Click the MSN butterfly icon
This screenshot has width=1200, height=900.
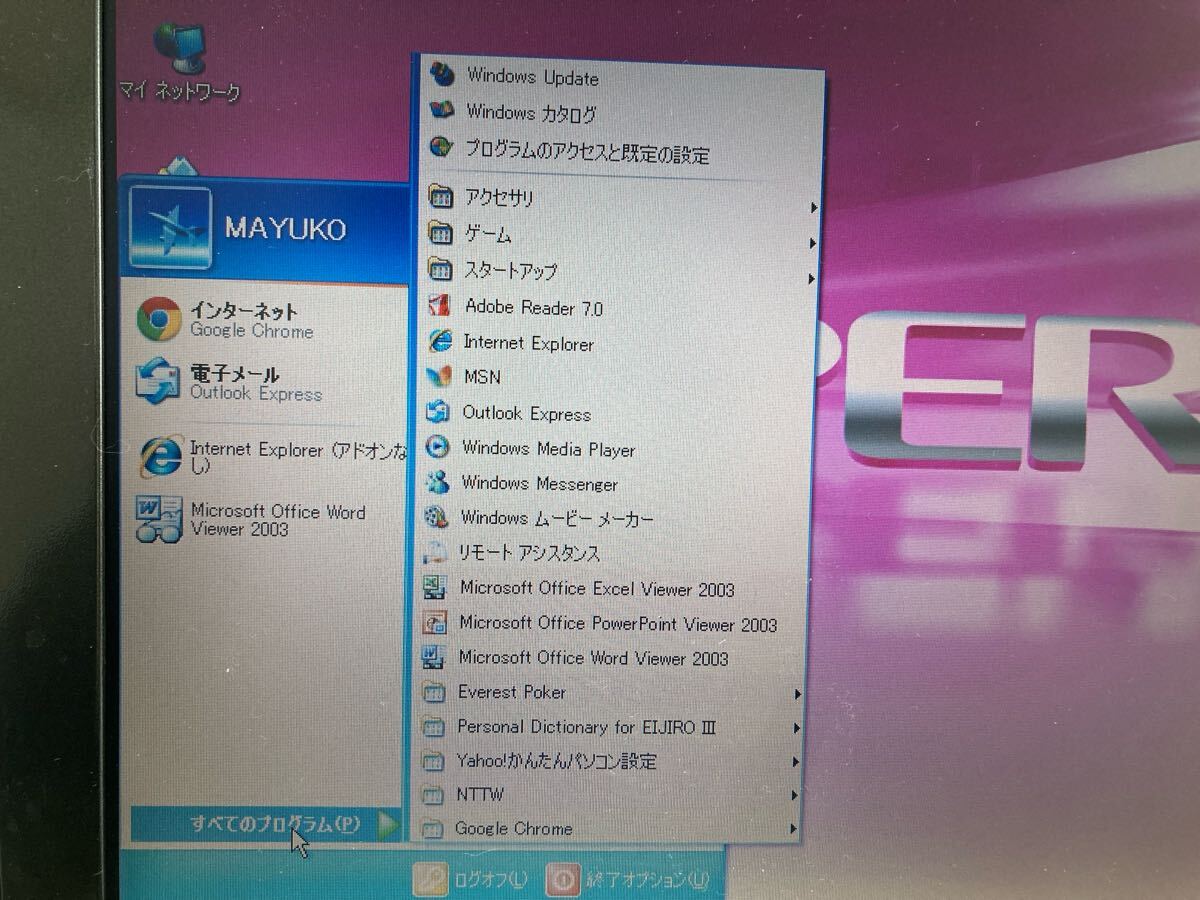point(439,377)
